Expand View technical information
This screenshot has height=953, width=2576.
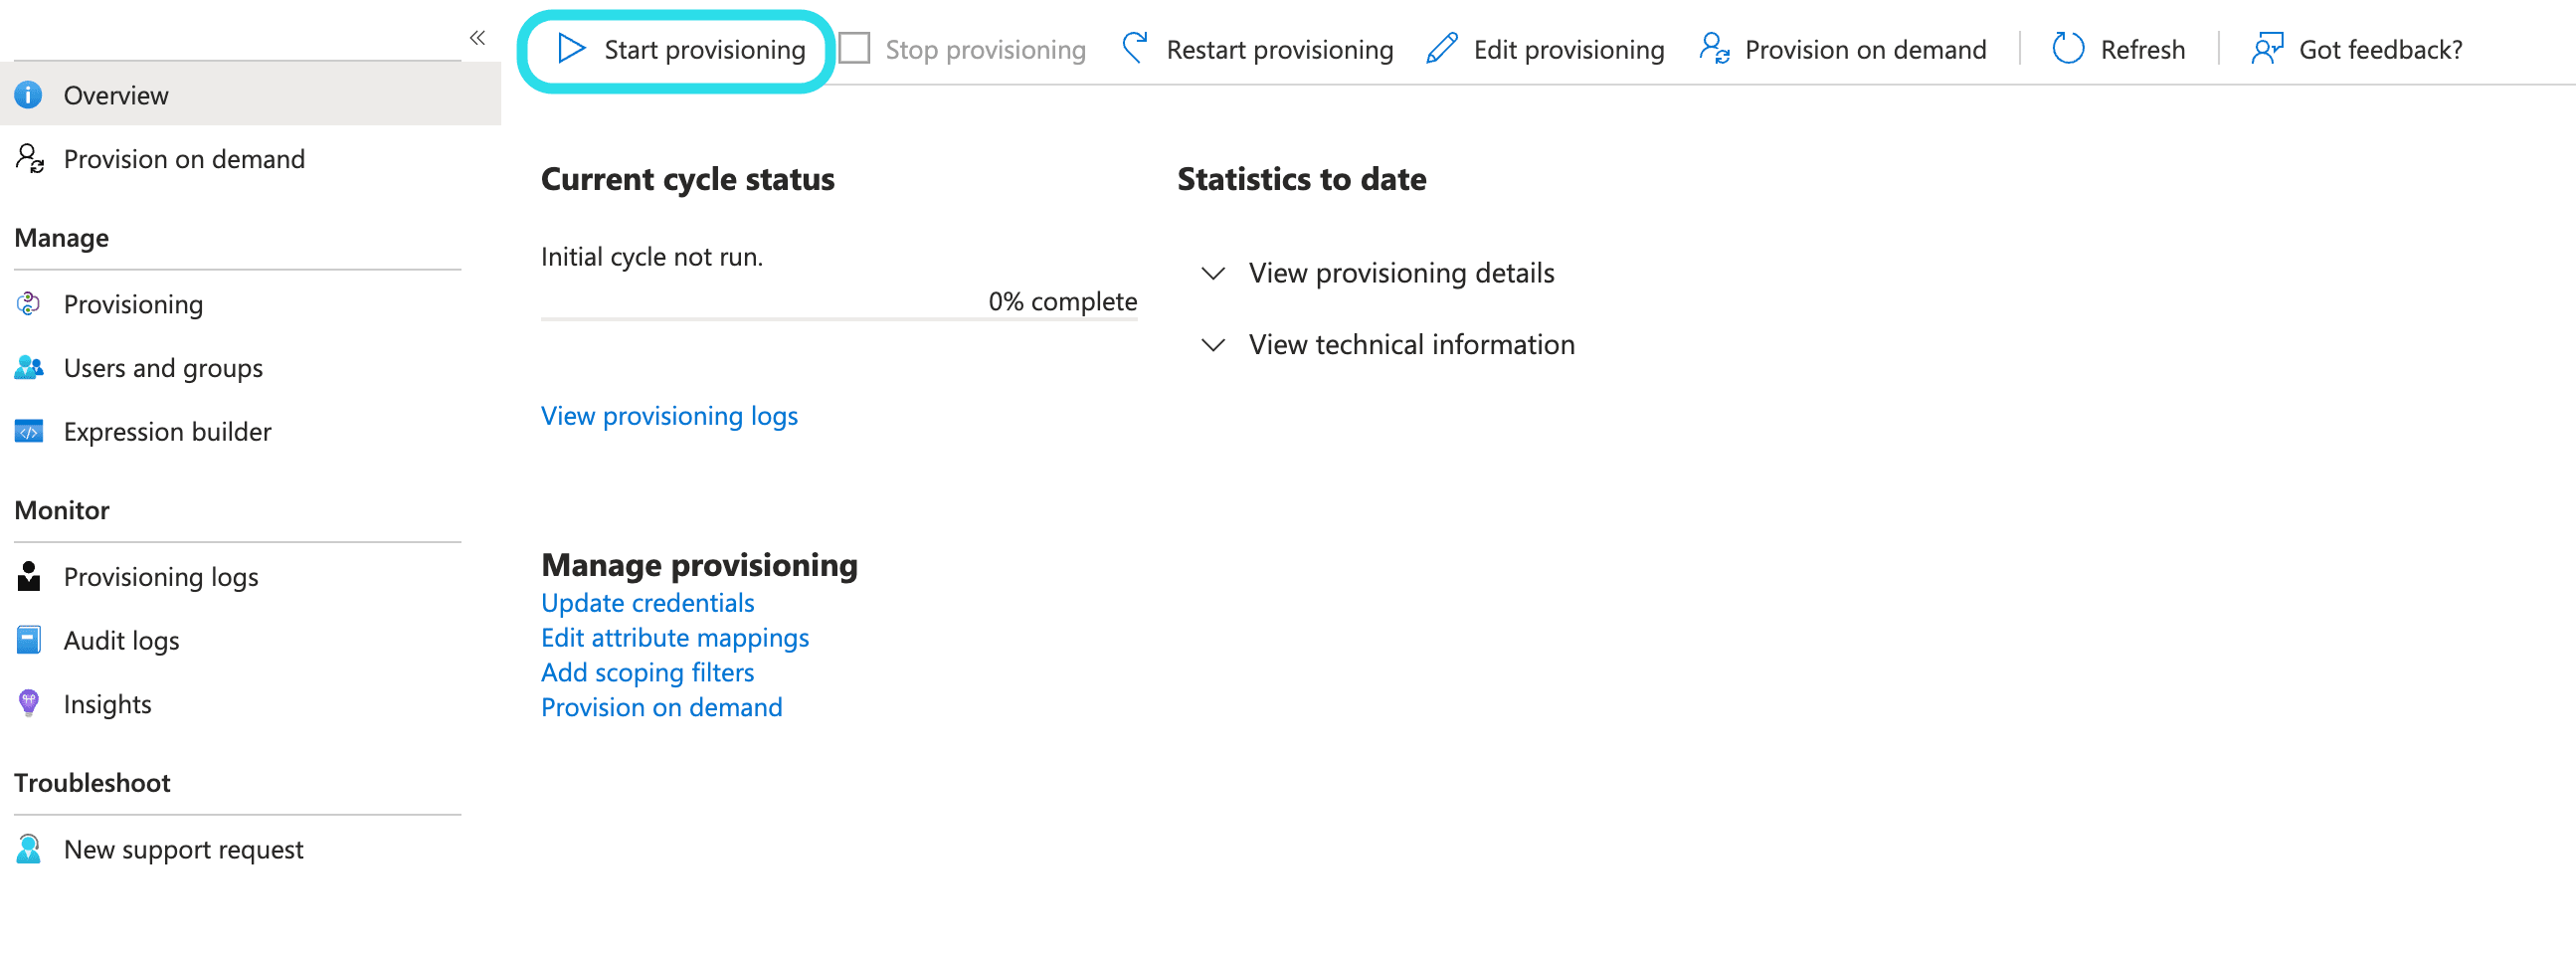pyautogui.click(x=1411, y=344)
